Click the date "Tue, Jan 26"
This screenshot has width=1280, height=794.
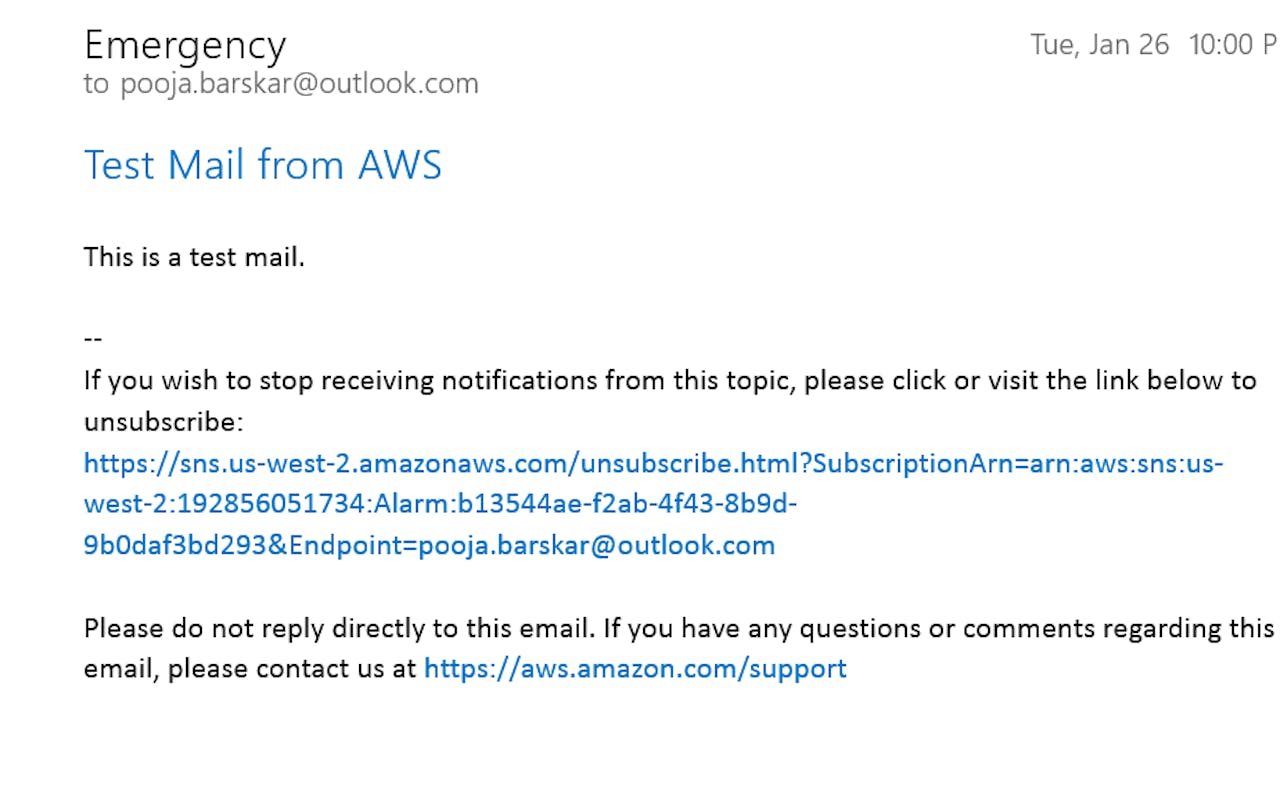click(1099, 45)
